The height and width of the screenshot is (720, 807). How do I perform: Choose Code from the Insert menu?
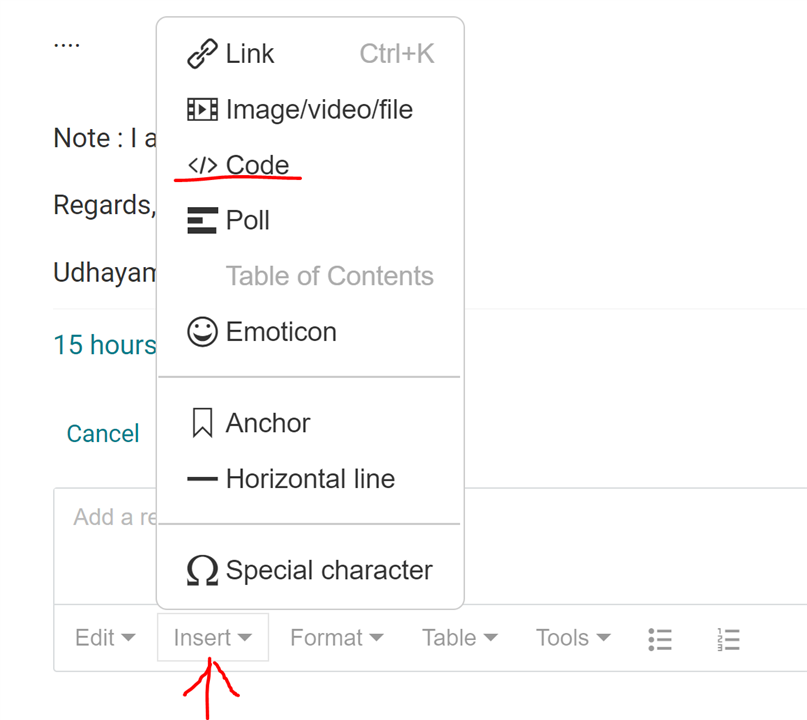pyautogui.click(x=257, y=165)
